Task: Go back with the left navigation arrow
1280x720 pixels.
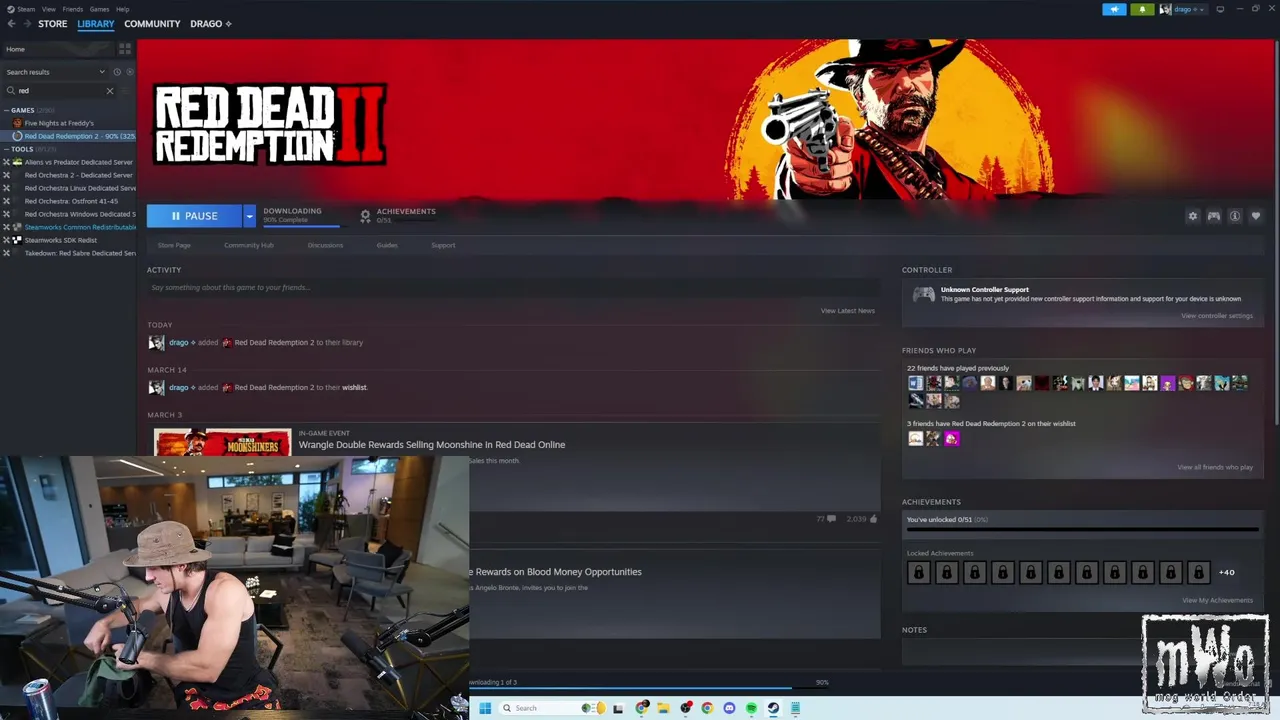Action: click(11, 24)
